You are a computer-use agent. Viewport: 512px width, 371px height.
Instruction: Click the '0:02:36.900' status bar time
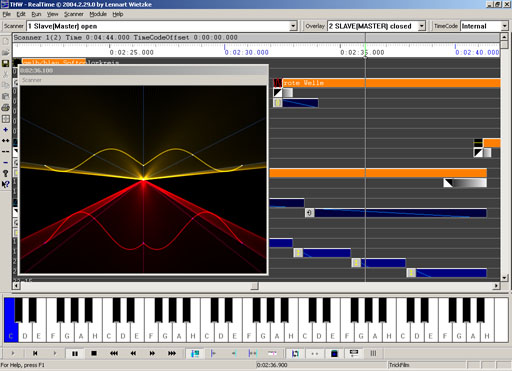coord(272,365)
